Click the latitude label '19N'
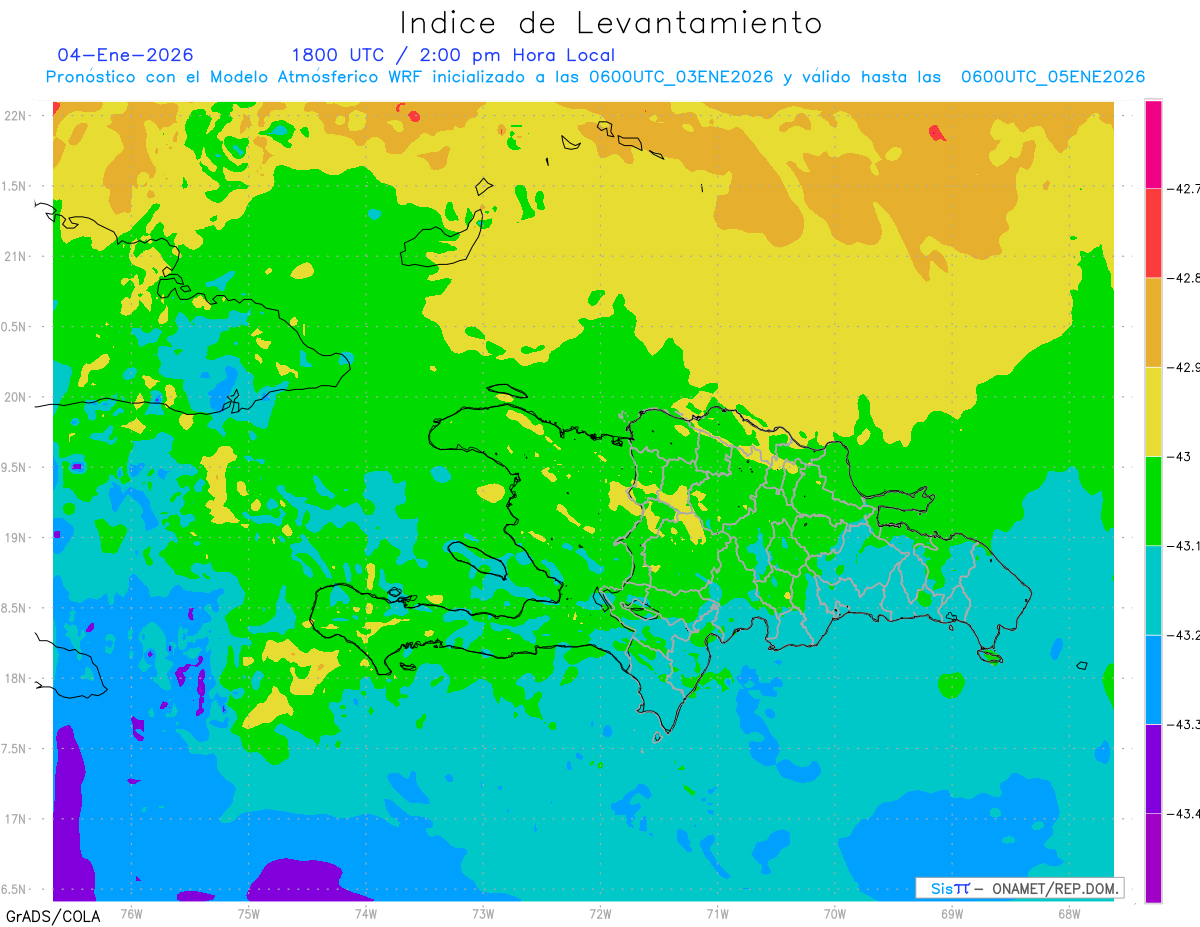The width and height of the screenshot is (1200, 927). pos(17,537)
